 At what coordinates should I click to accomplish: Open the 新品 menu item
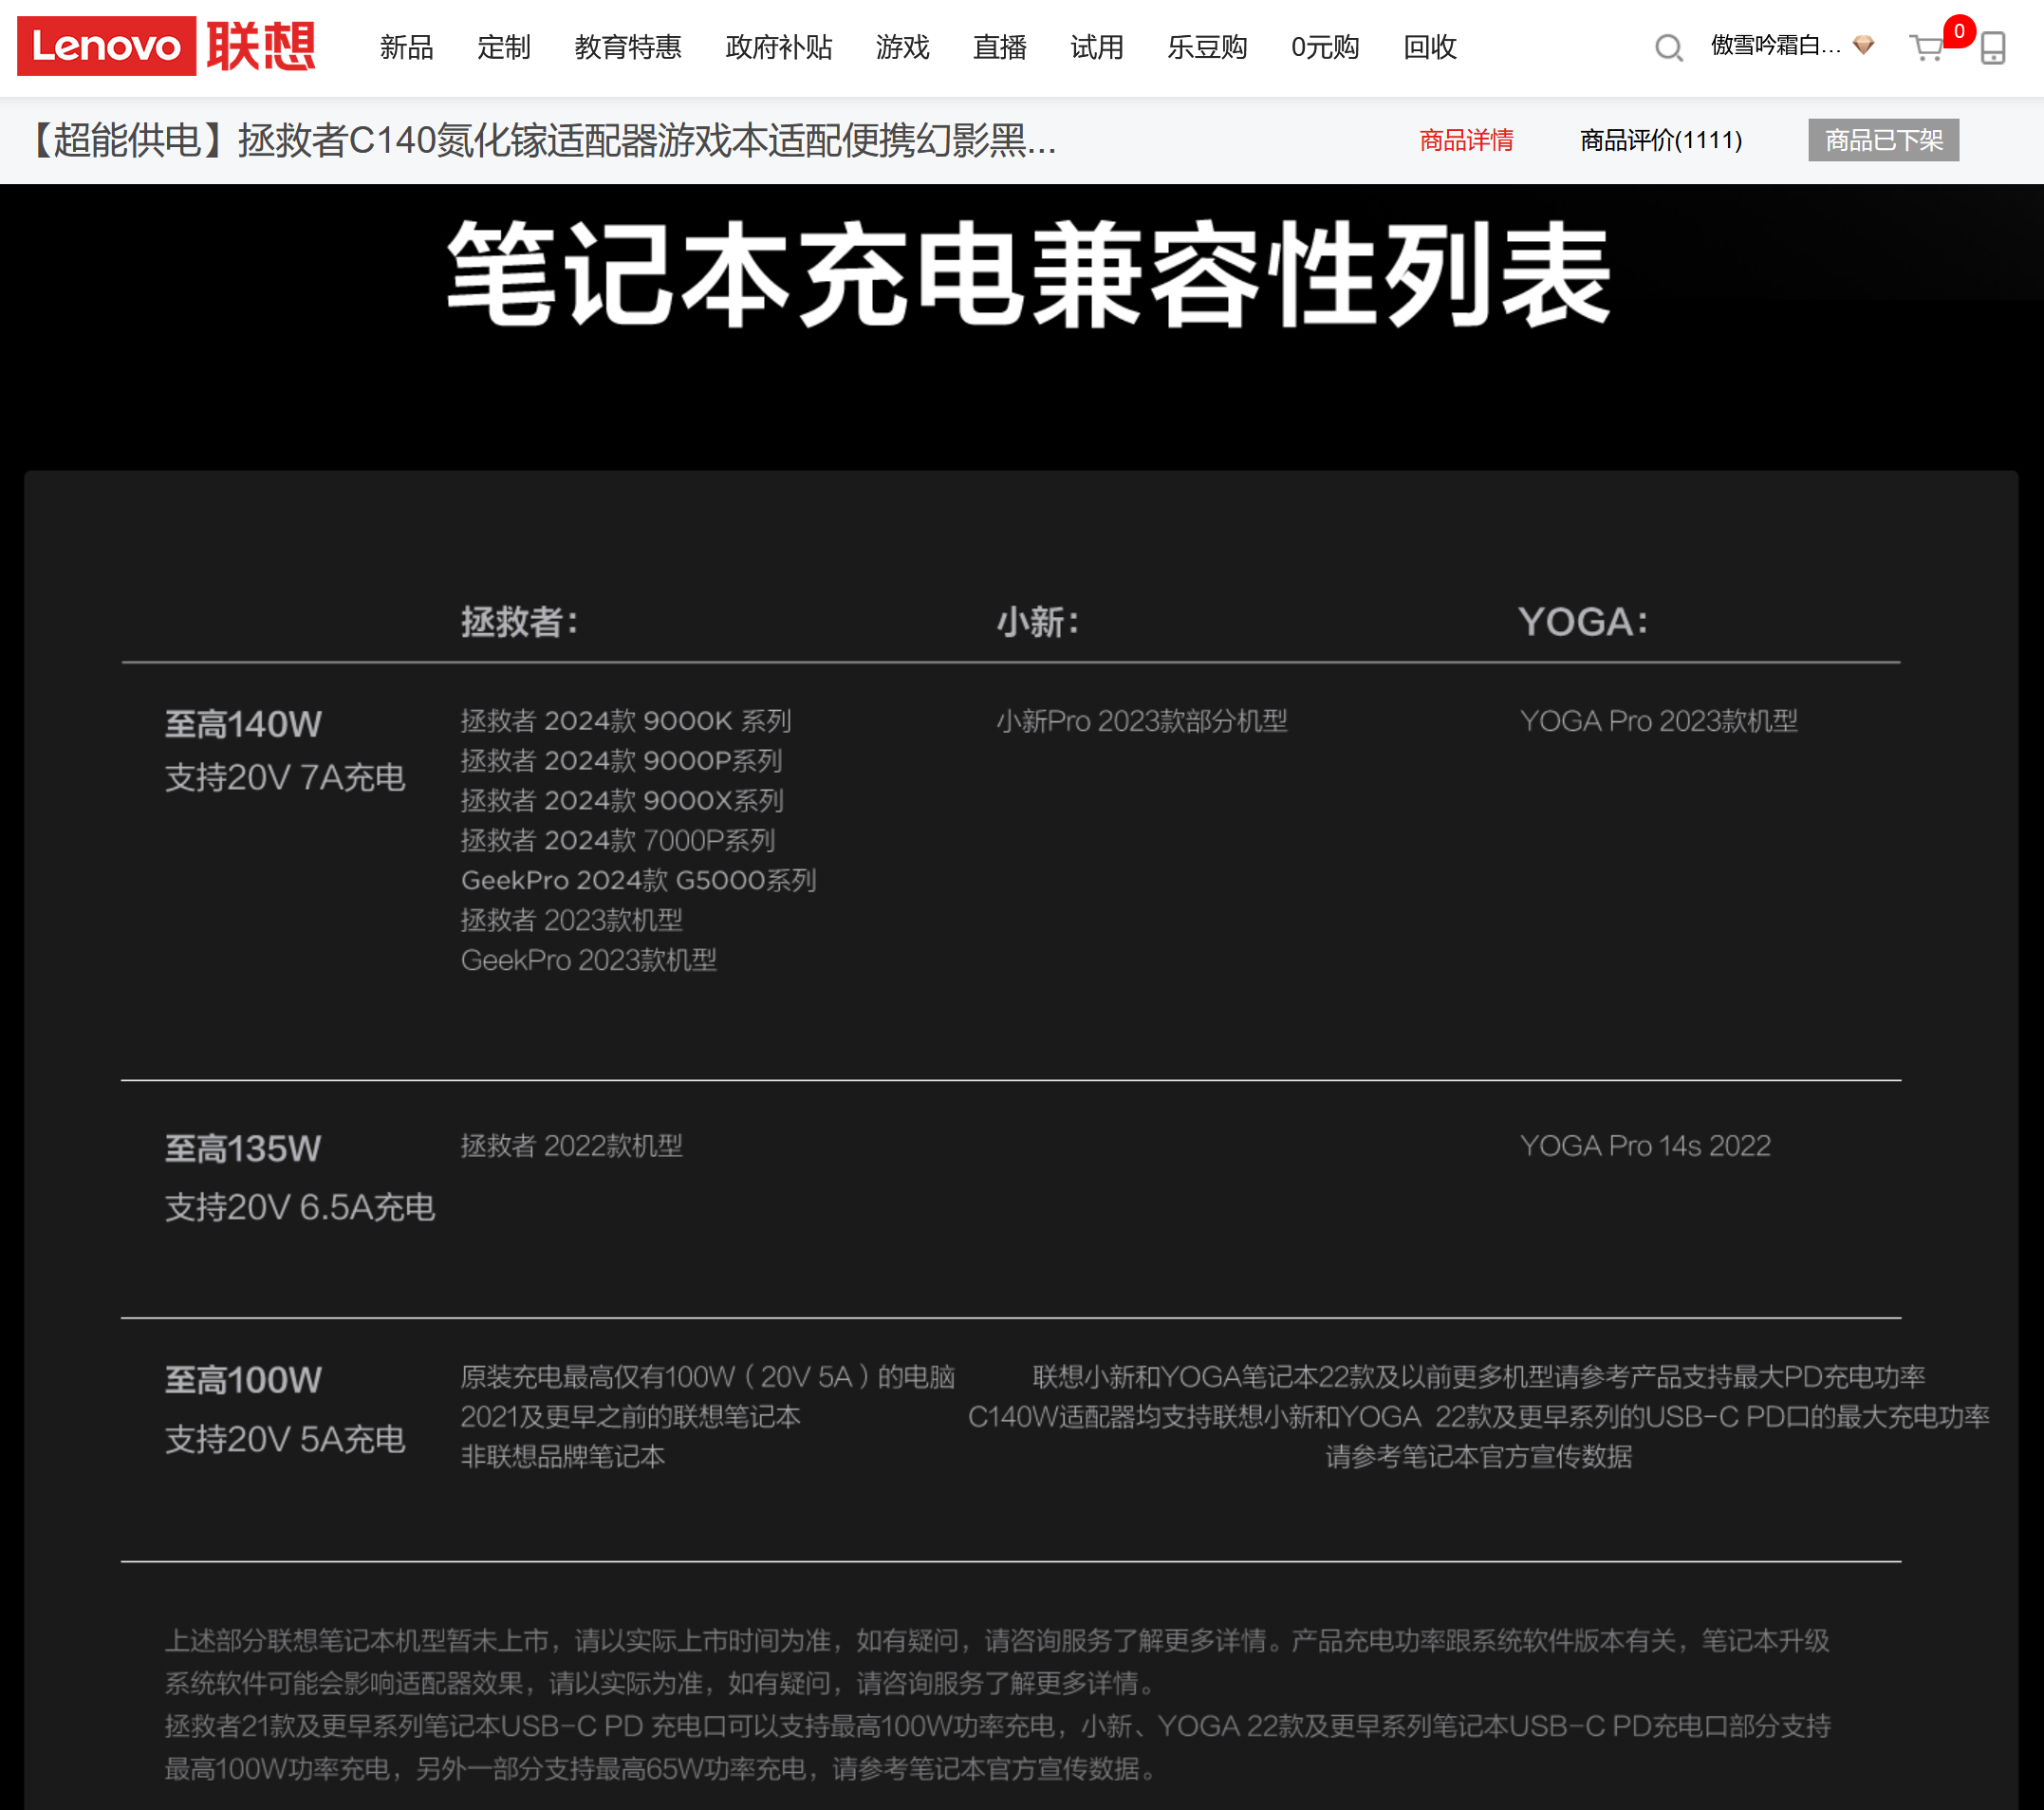pyautogui.click(x=406, y=47)
